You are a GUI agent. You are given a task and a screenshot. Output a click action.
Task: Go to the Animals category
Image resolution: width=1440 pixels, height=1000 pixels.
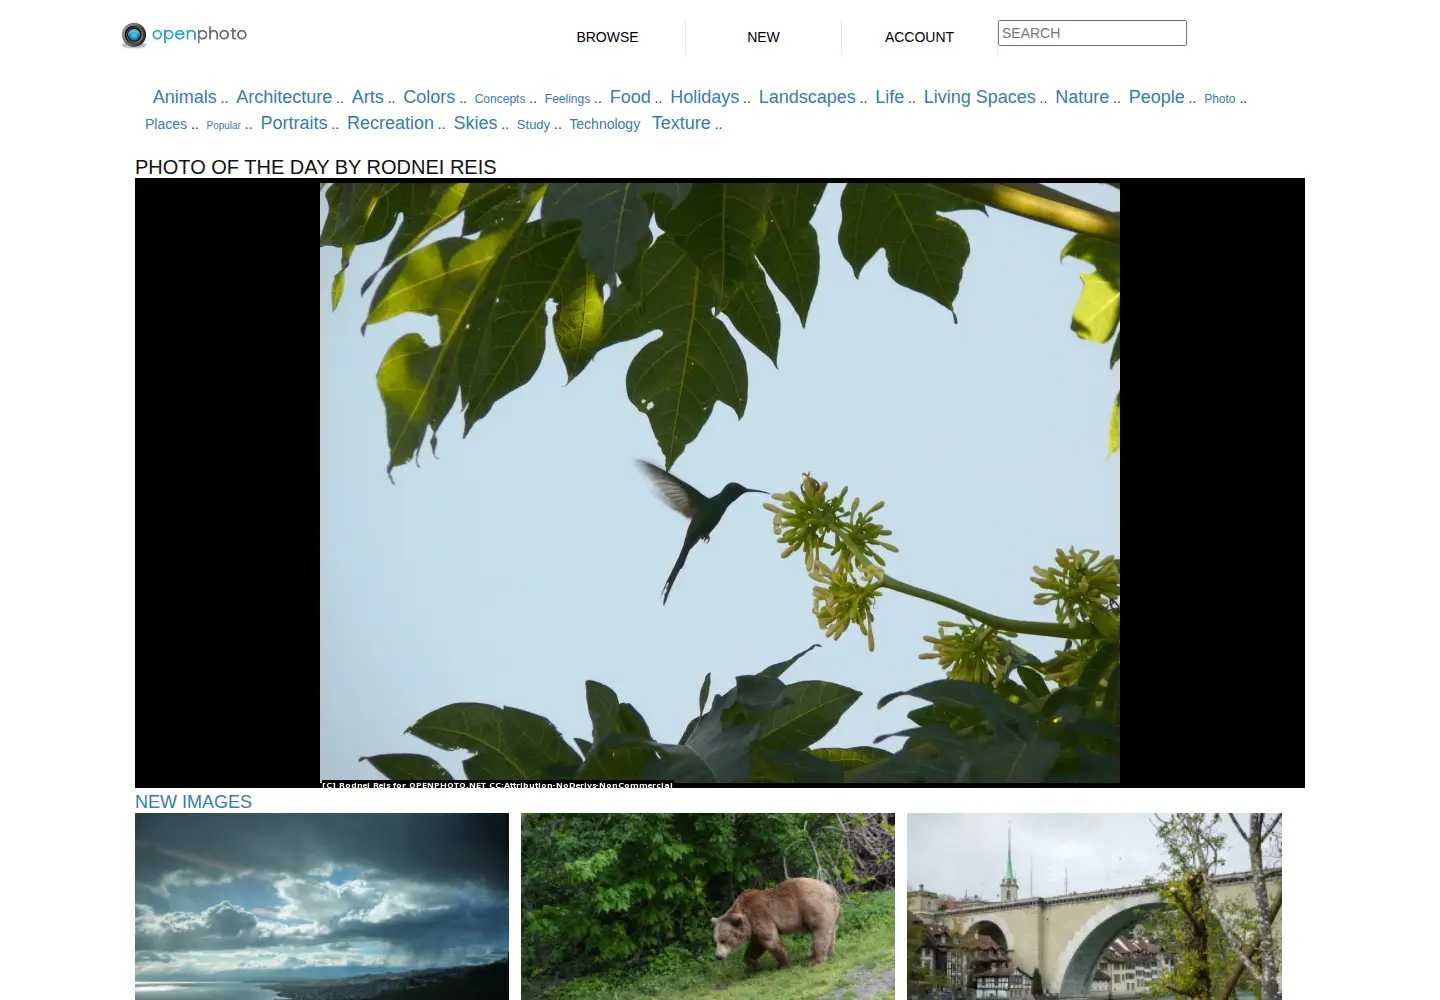tap(184, 97)
